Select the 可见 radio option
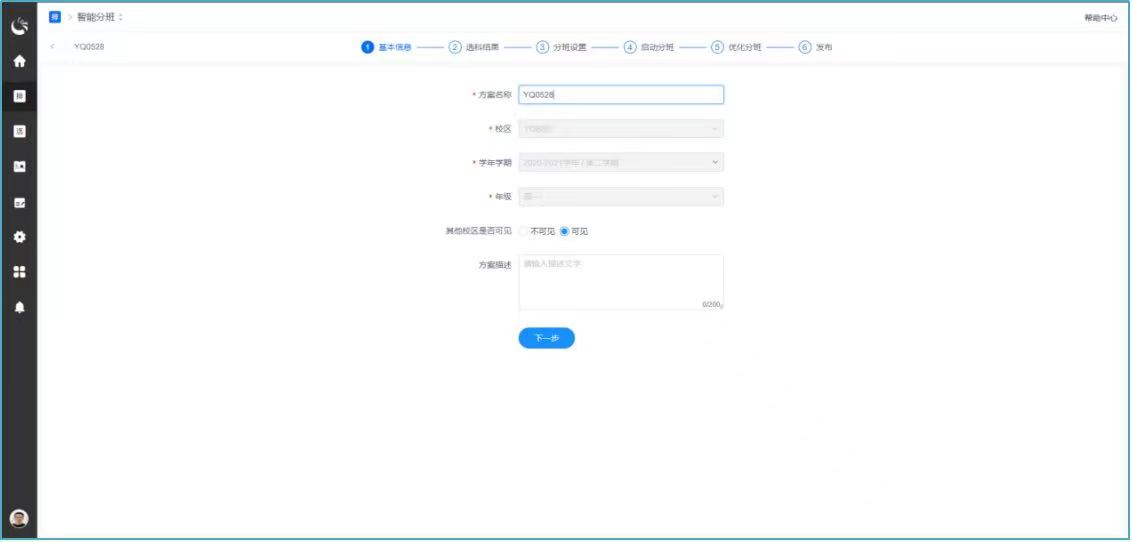1132x542 pixels. pos(564,231)
